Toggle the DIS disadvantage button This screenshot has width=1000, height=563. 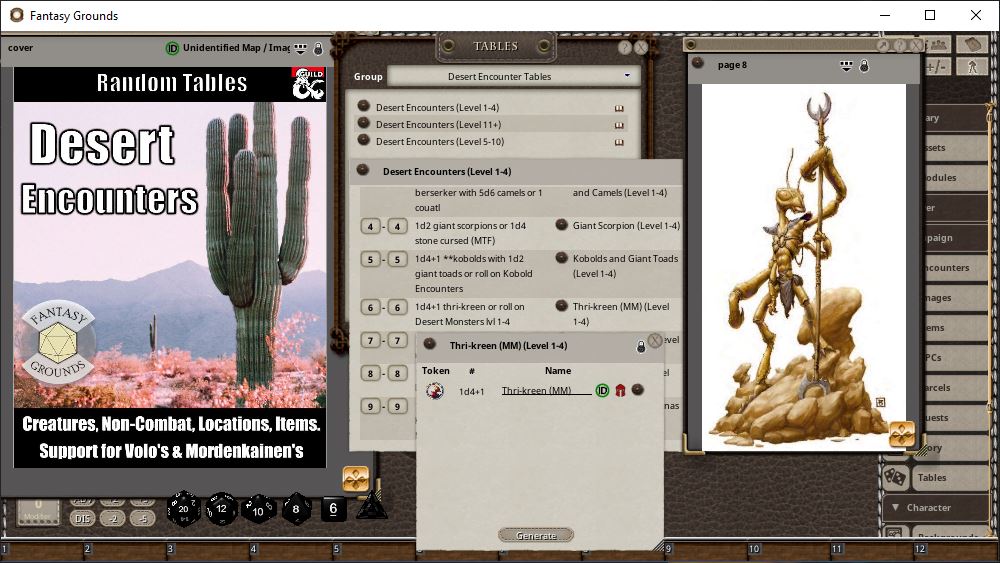coord(82,518)
